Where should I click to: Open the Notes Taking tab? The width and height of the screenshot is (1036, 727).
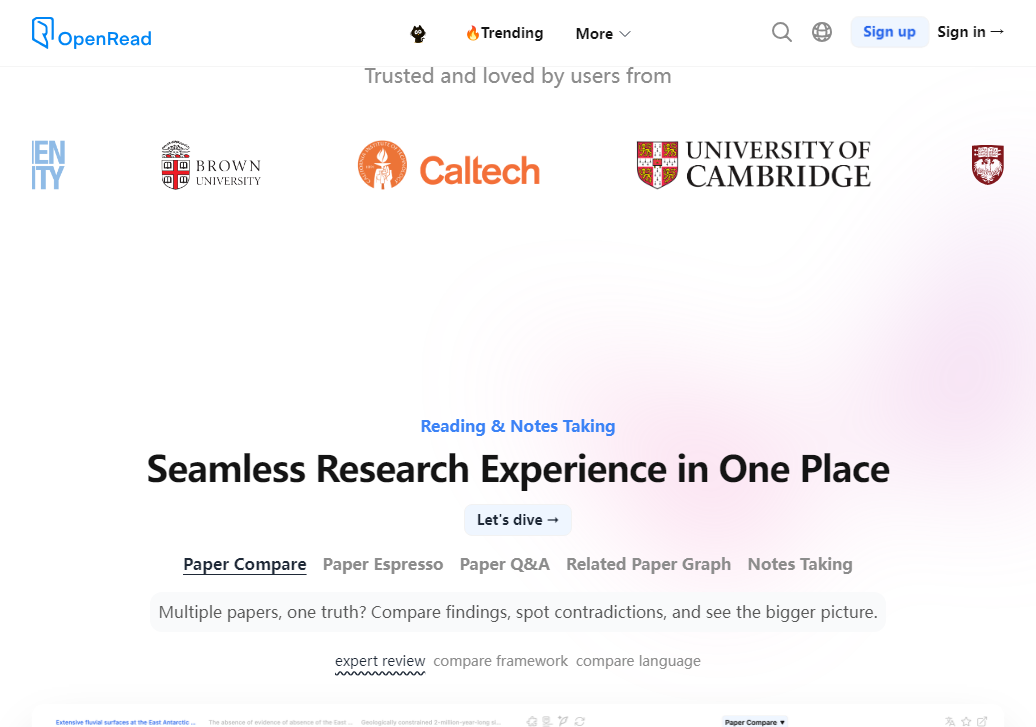pos(800,564)
